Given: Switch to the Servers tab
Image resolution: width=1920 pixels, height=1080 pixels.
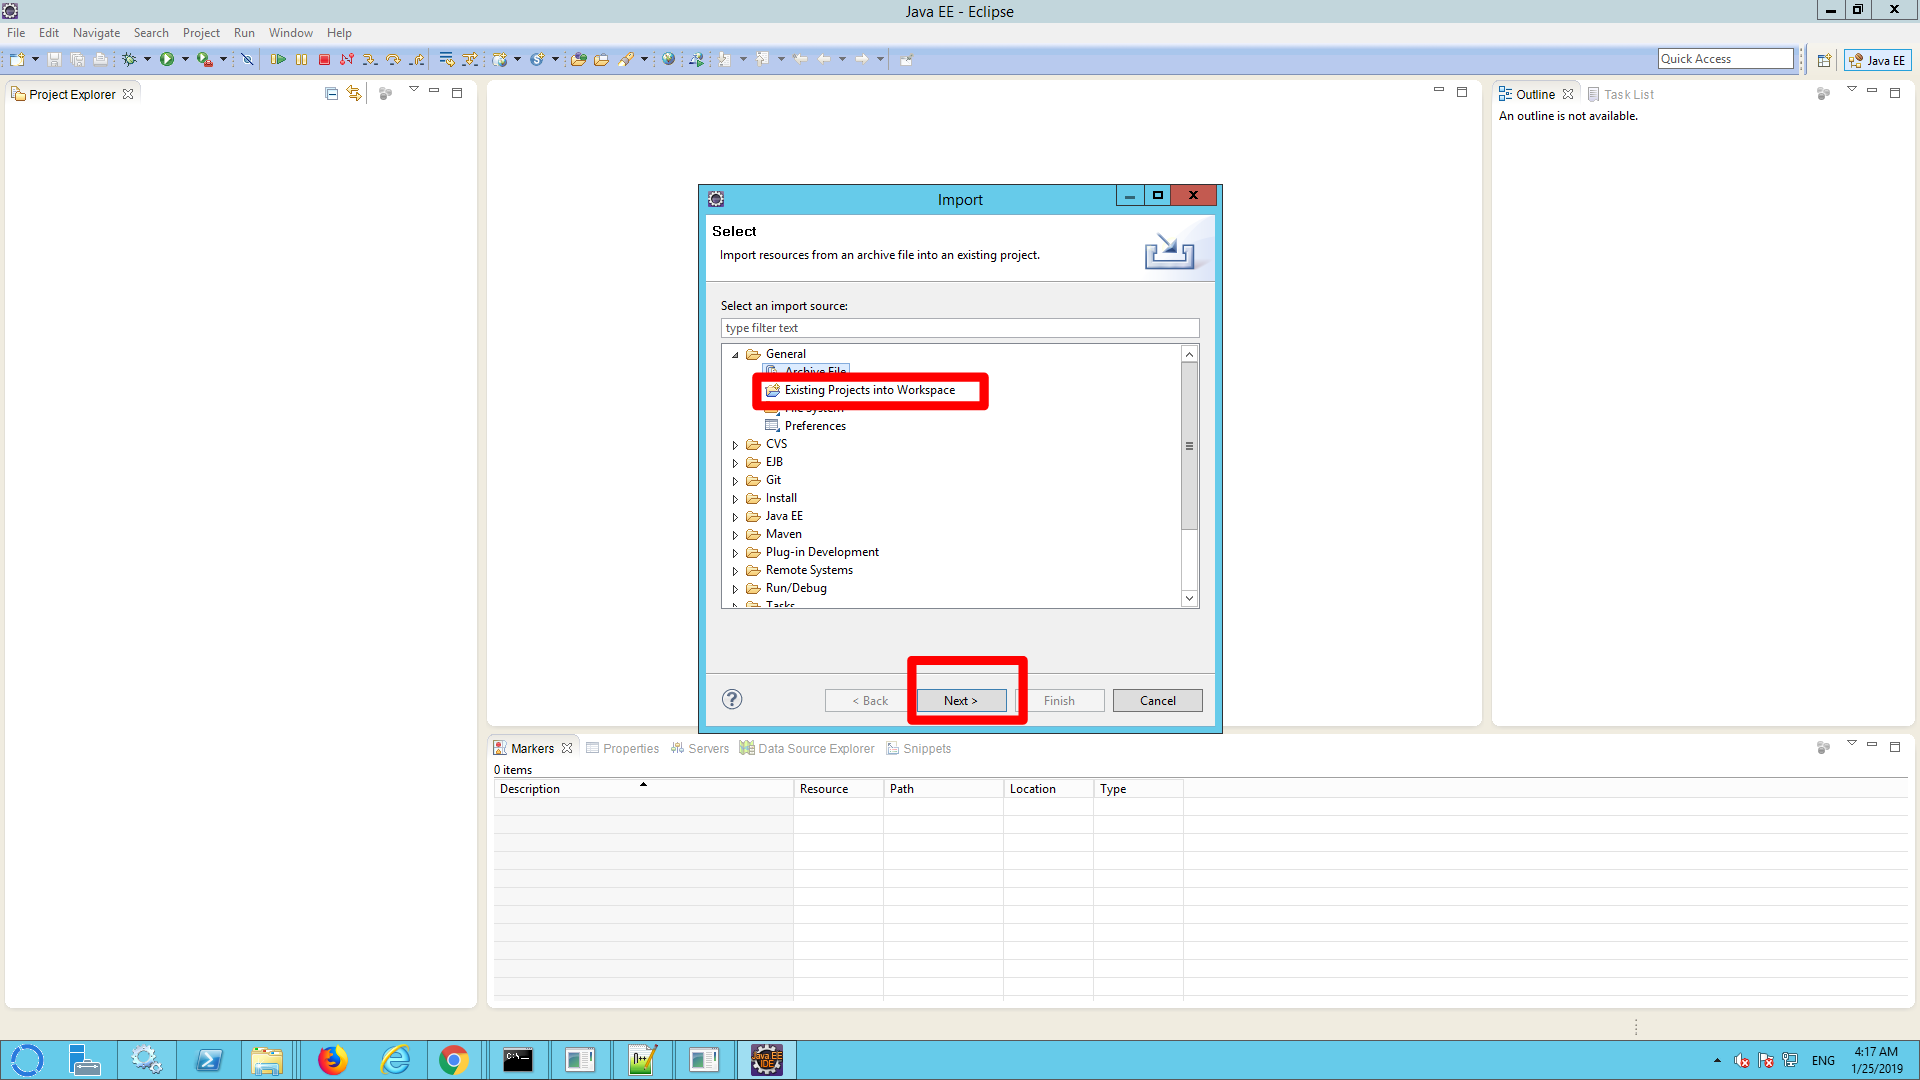Looking at the screenshot, I should (x=699, y=748).
